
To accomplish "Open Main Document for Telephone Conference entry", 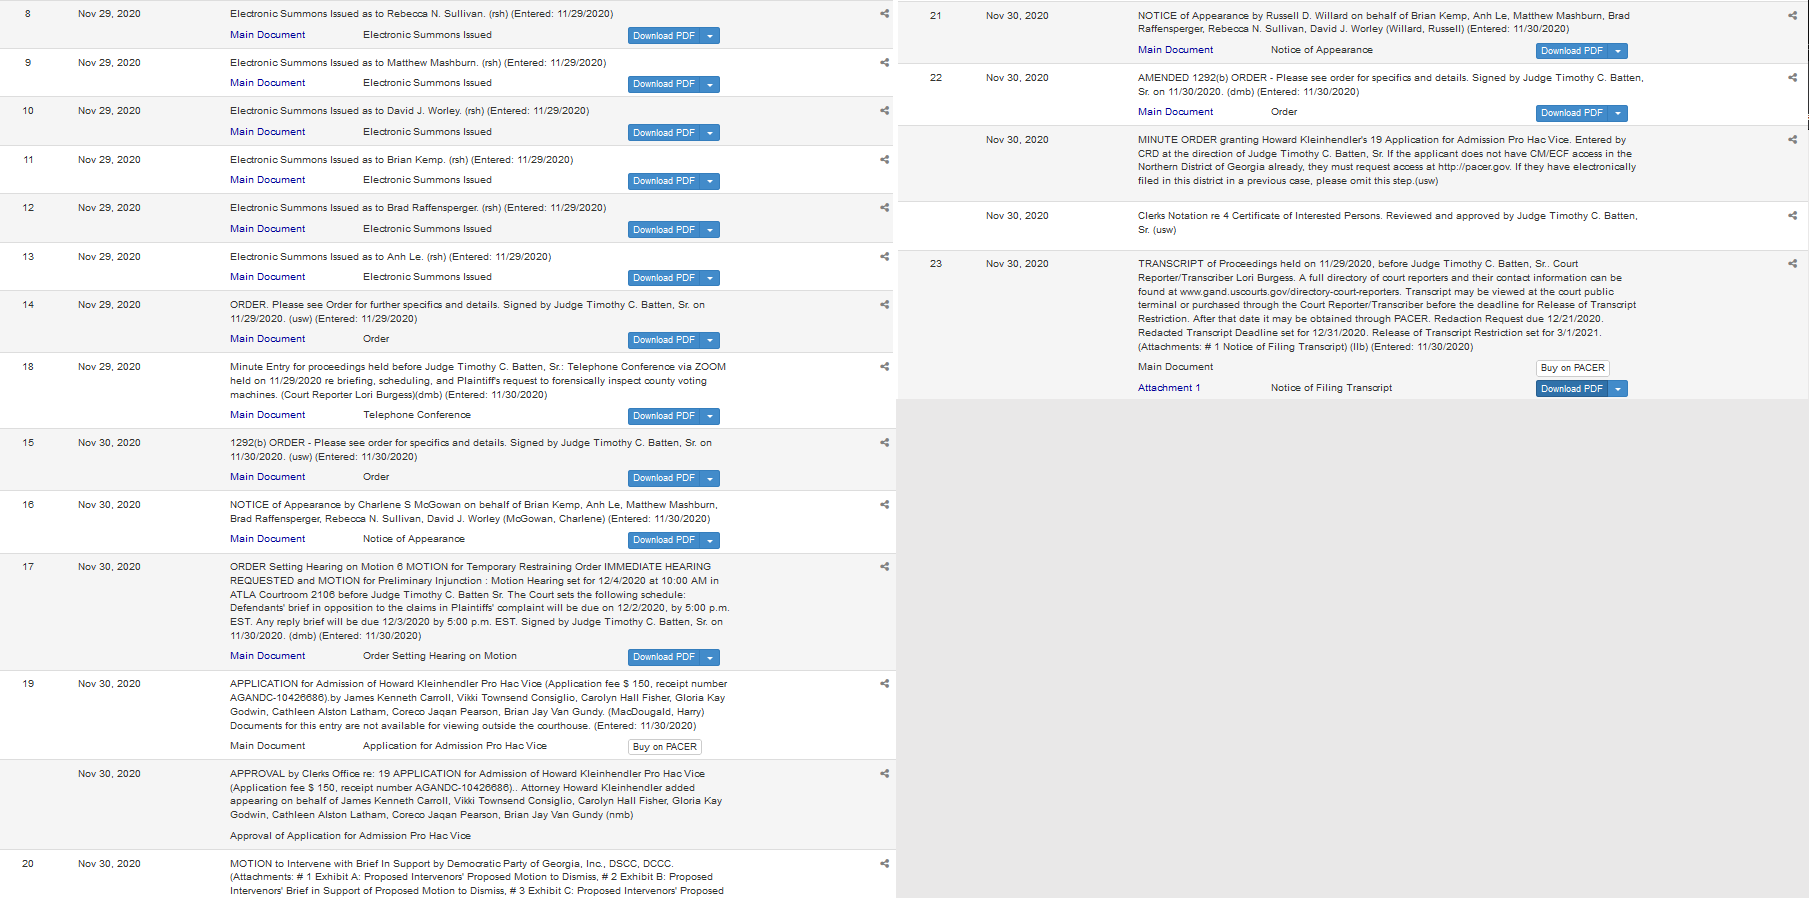I will click(268, 415).
